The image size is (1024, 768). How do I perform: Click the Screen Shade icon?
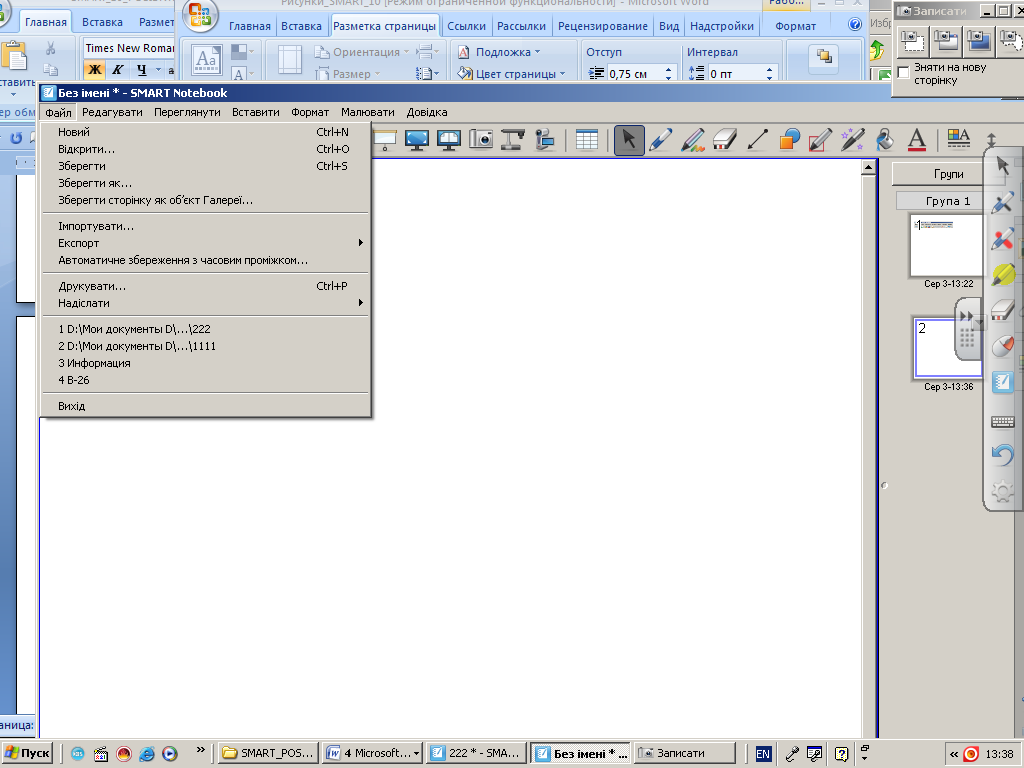pyautogui.click(x=385, y=140)
